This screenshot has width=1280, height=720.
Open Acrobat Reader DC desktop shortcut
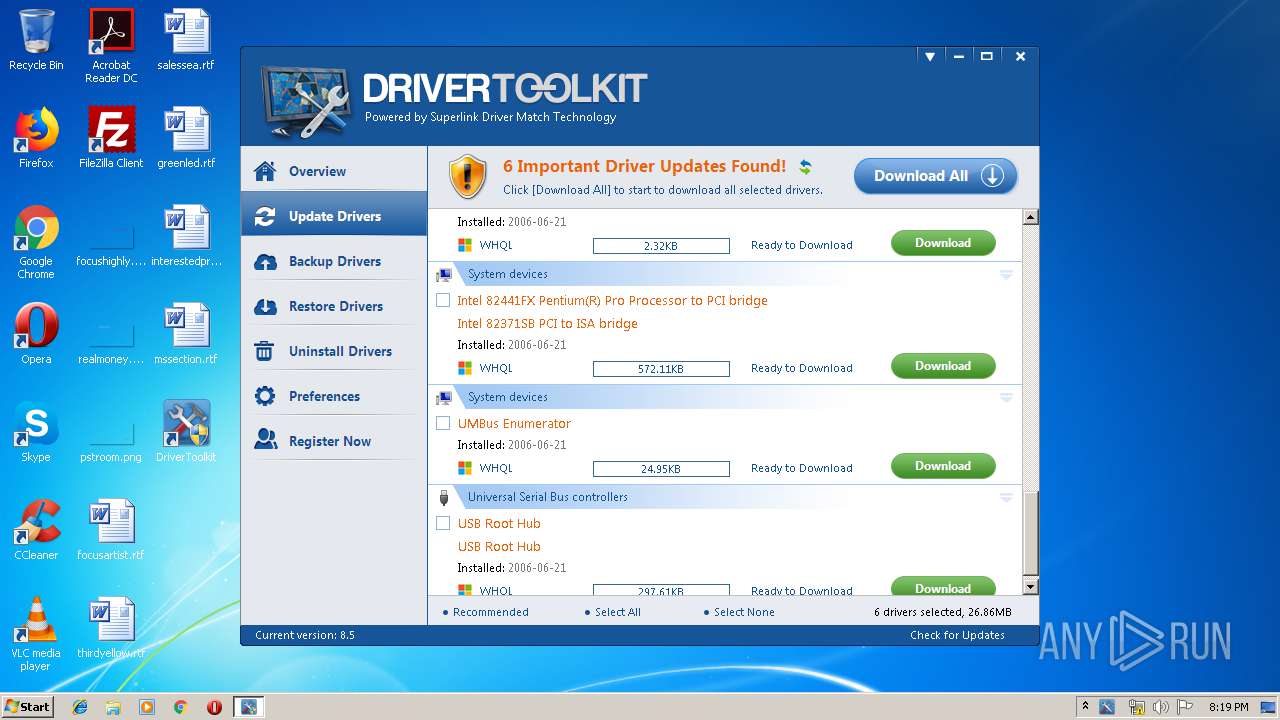(x=111, y=45)
